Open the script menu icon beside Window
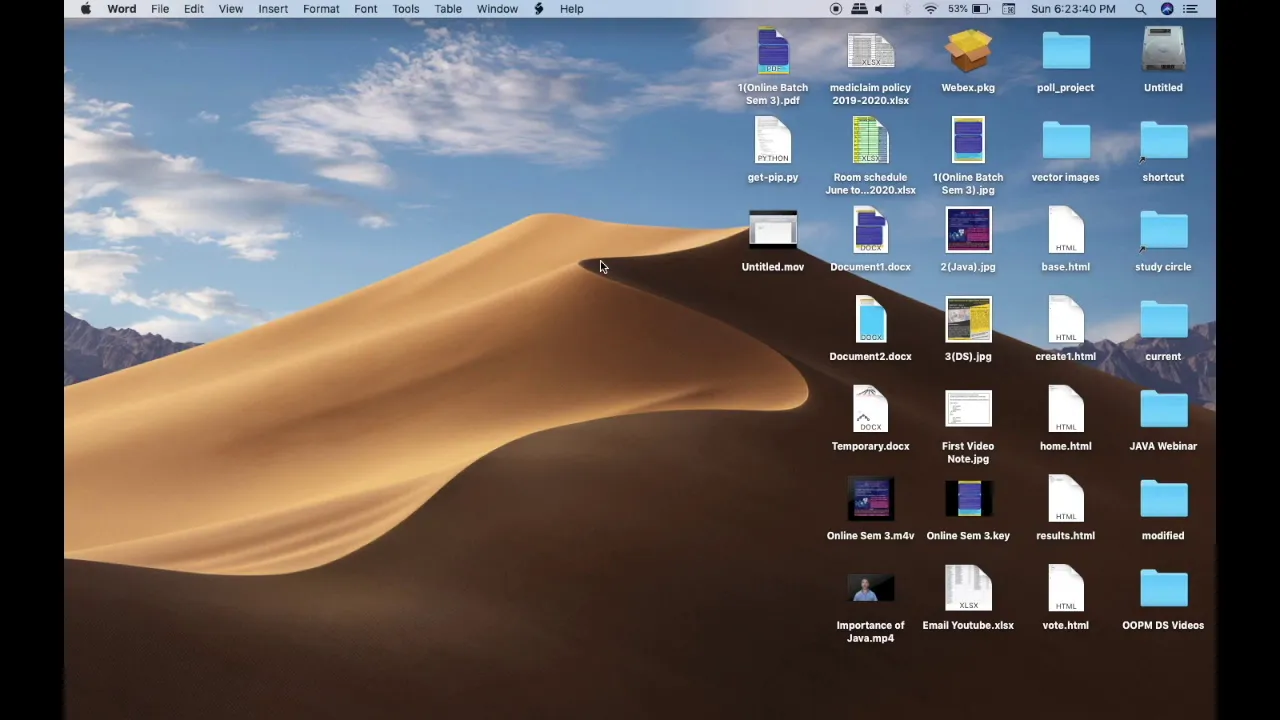1280x720 pixels. (x=539, y=9)
